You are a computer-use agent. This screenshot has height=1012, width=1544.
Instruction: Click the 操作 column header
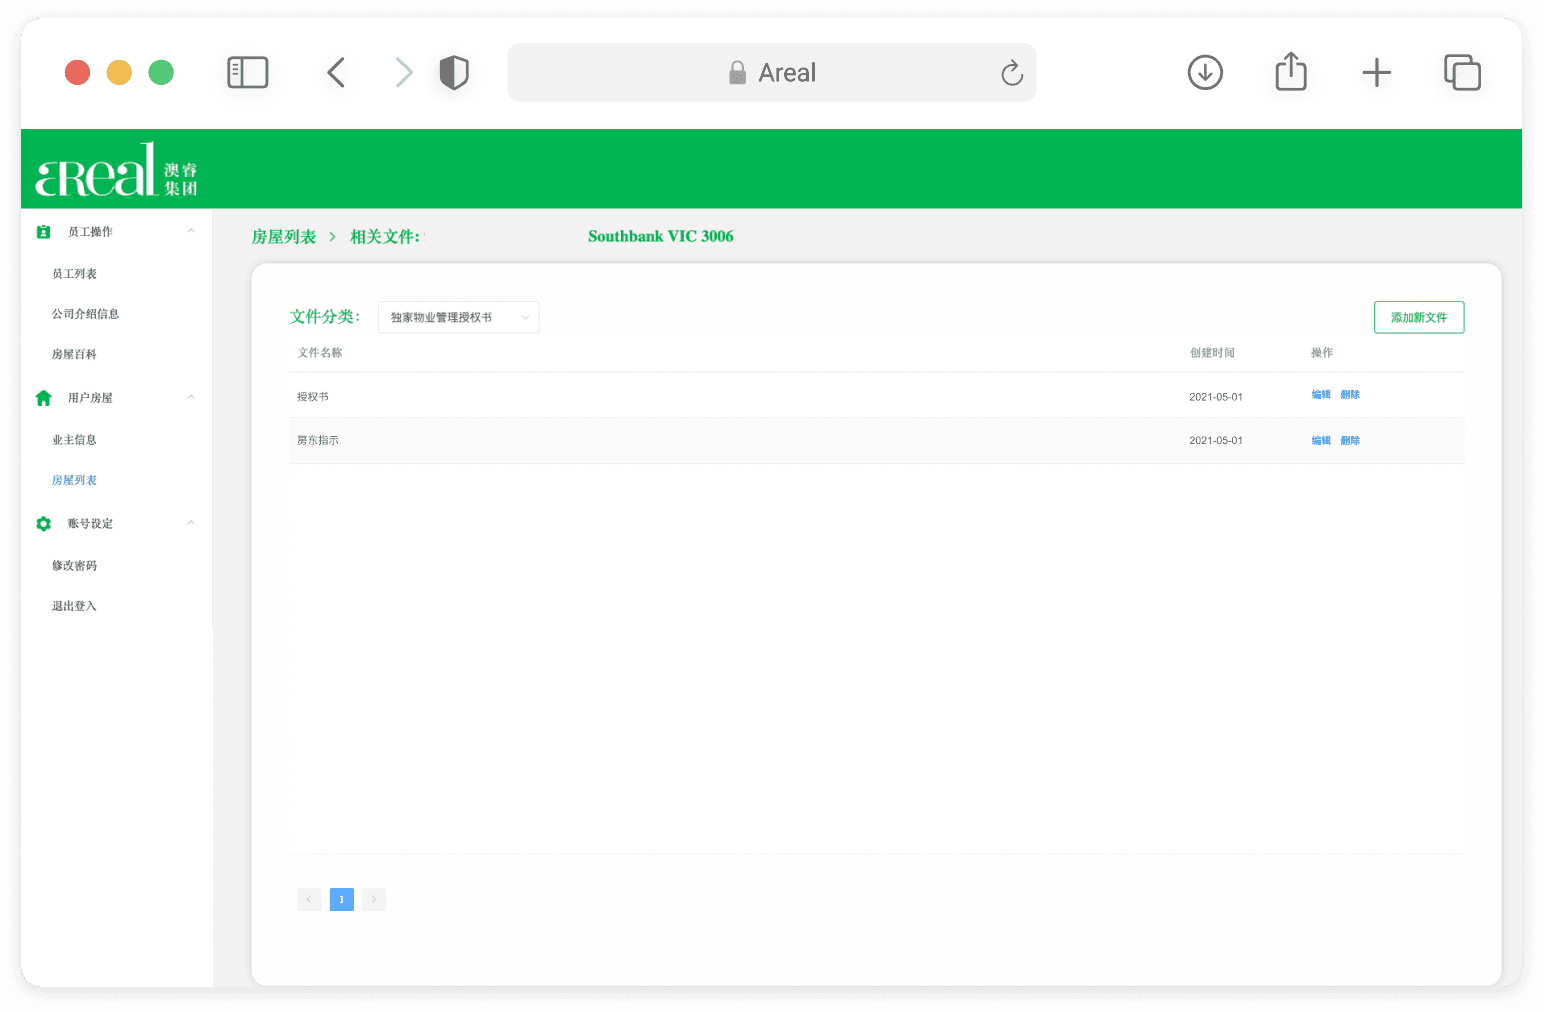click(x=1322, y=353)
